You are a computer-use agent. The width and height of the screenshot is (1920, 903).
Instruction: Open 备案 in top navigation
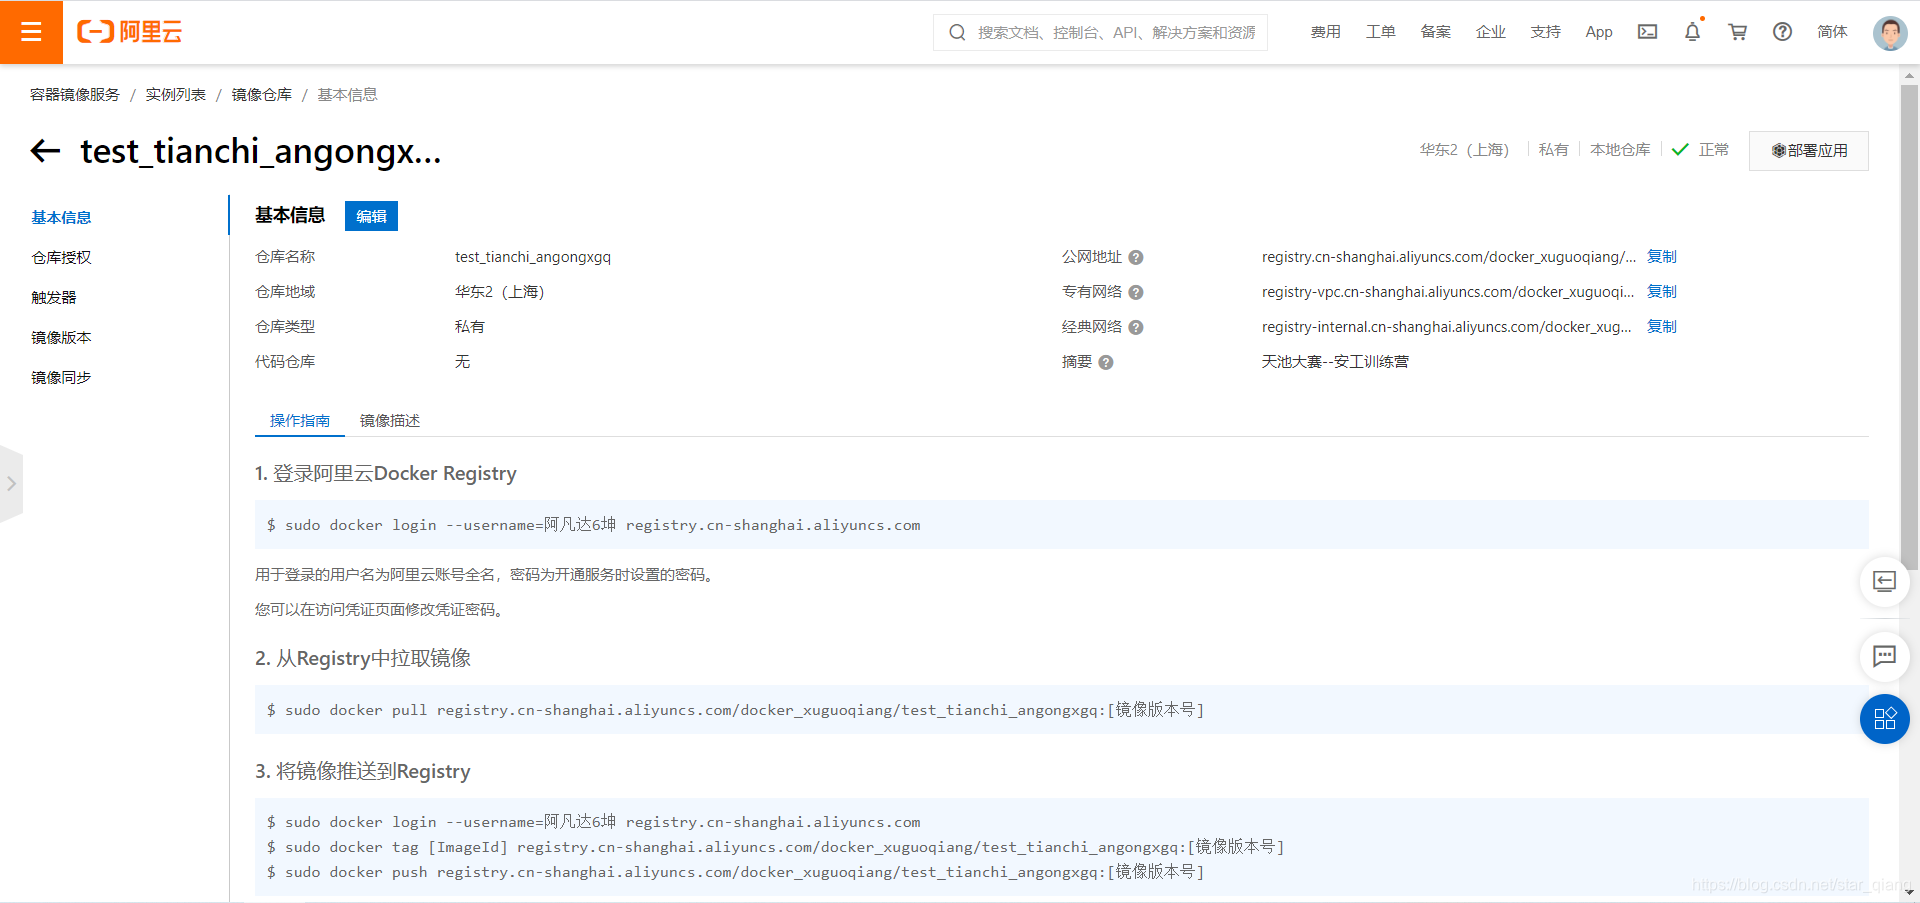pos(1436,32)
